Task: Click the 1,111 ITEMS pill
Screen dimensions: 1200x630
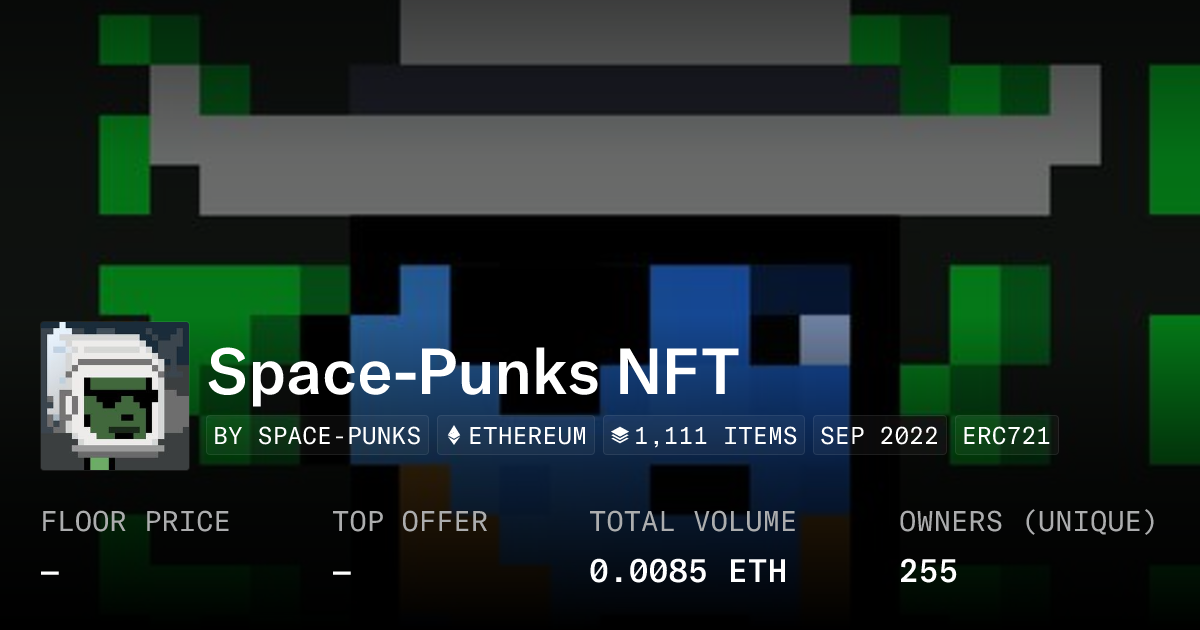Action: (x=703, y=435)
